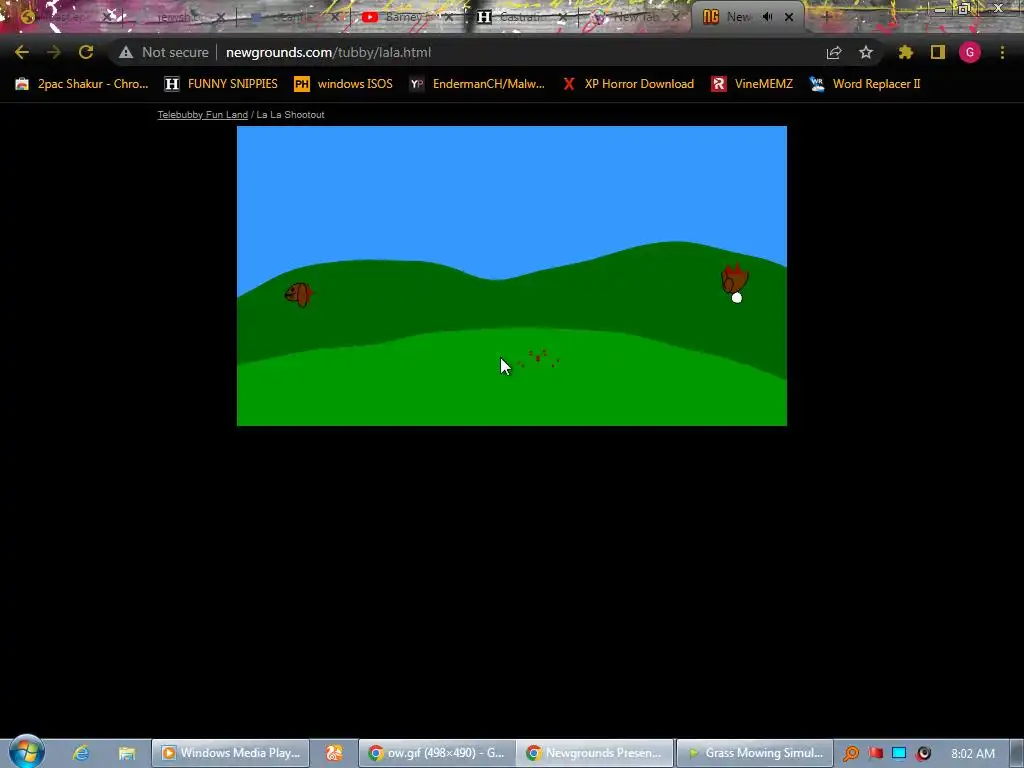Click the cyan monitor tray icon
This screenshot has width=1024, height=768.
899,754
